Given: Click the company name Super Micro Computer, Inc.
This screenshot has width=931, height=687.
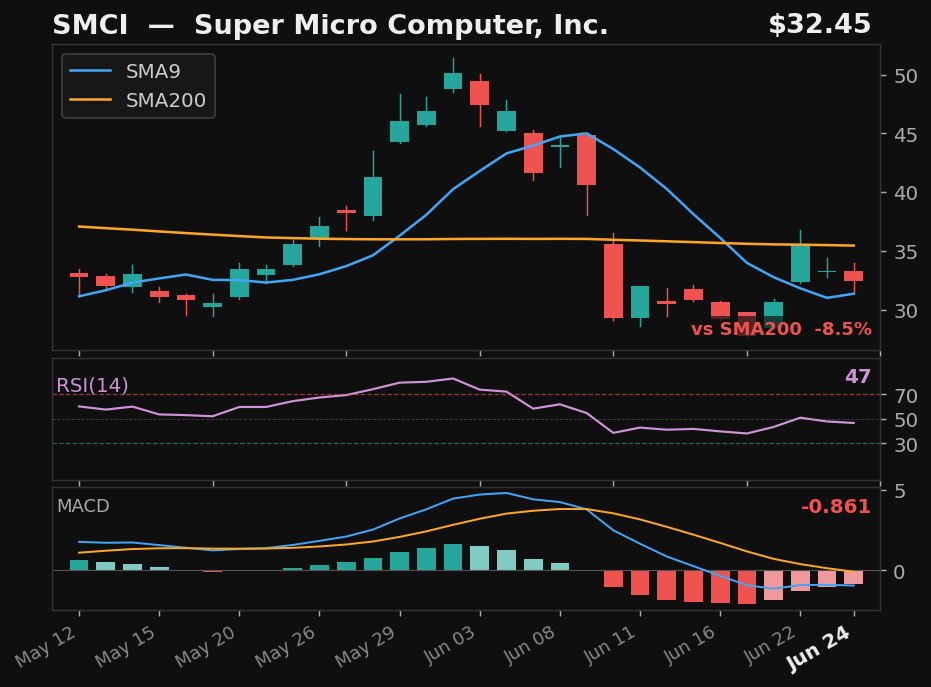Looking at the screenshot, I should (x=401, y=26).
